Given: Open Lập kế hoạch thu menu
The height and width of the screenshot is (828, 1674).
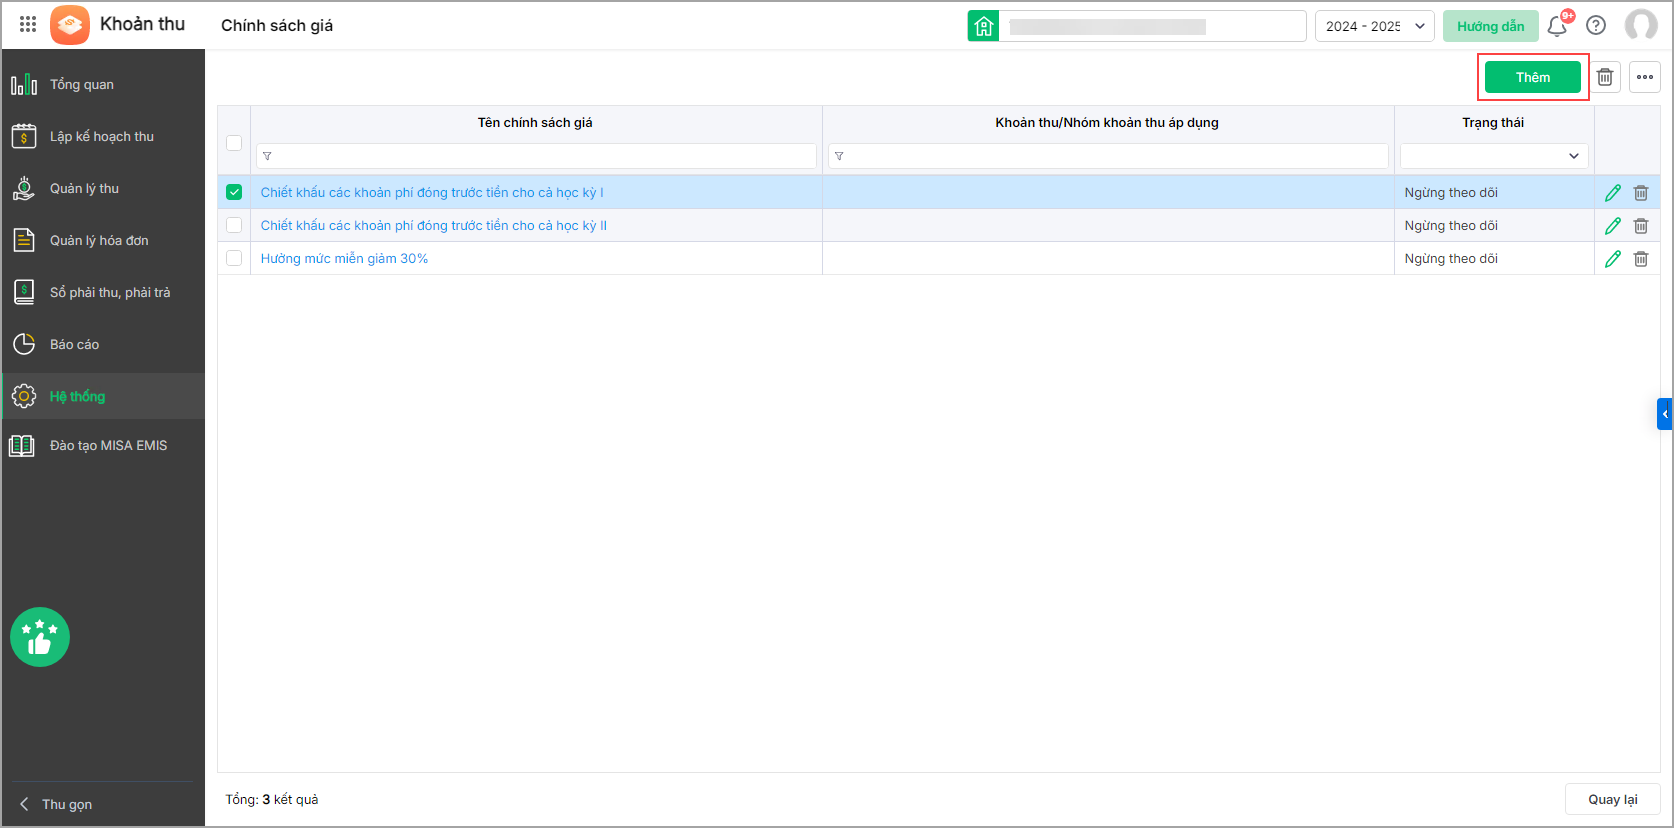Looking at the screenshot, I should tap(103, 137).
